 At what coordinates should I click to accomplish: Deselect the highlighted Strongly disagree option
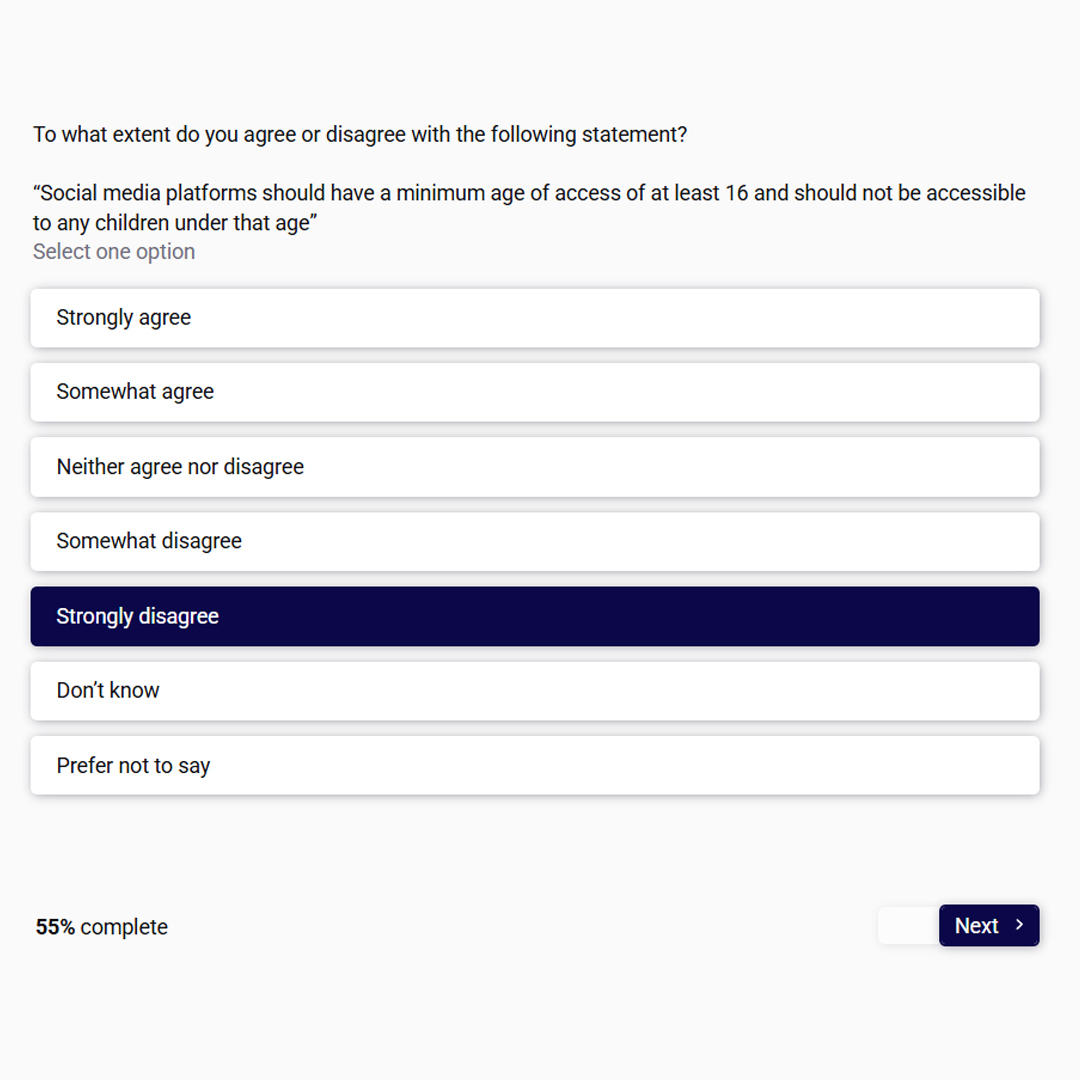(x=534, y=616)
